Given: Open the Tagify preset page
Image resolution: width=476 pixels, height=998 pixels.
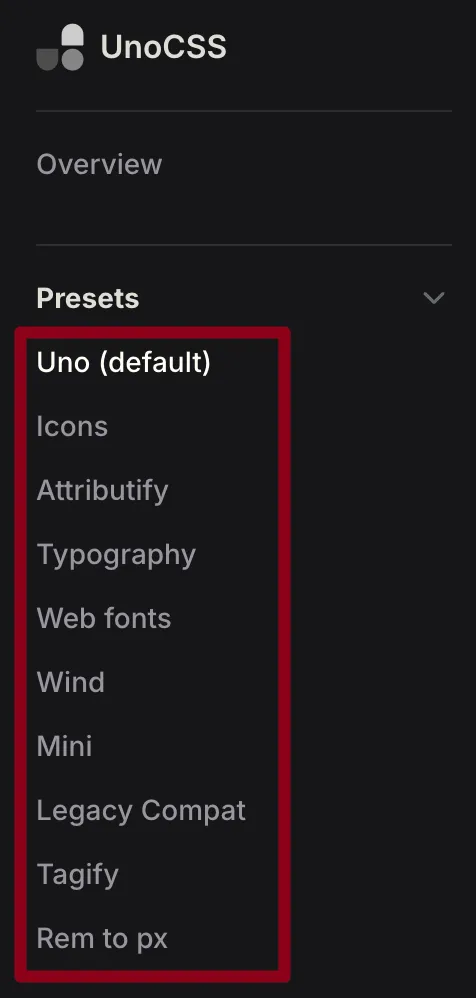Looking at the screenshot, I should (x=78, y=875).
